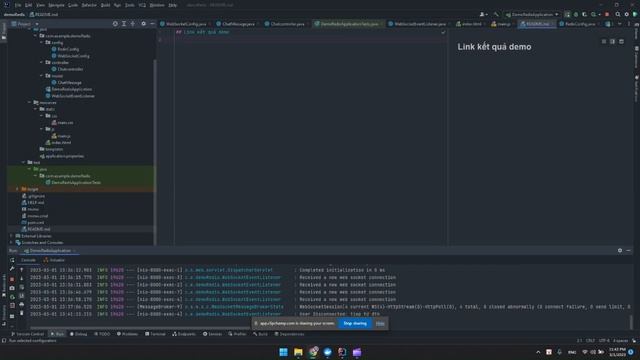The width and height of the screenshot is (640, 360).
Task: Show markdown editor only view
Action: click(604, 42)
